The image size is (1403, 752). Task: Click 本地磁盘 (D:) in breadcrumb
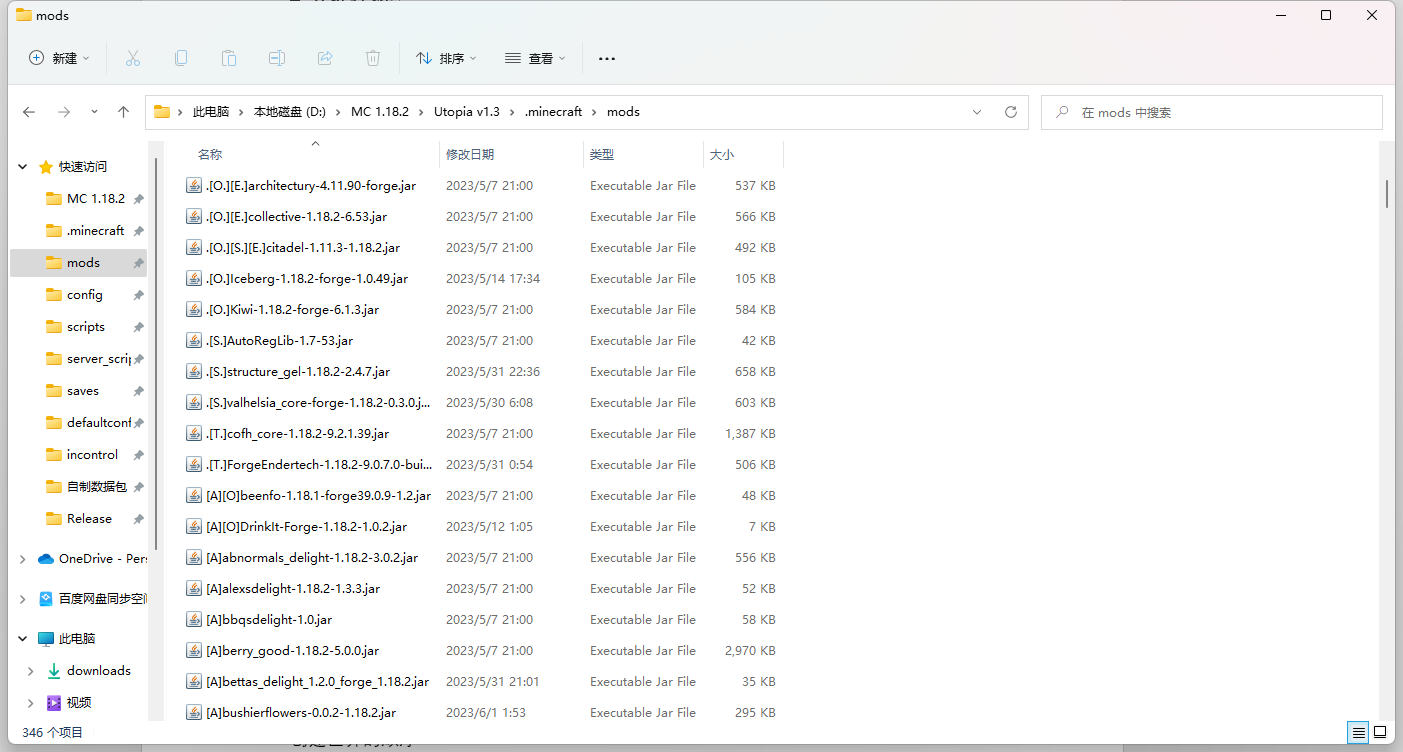[x=290, y=112]
